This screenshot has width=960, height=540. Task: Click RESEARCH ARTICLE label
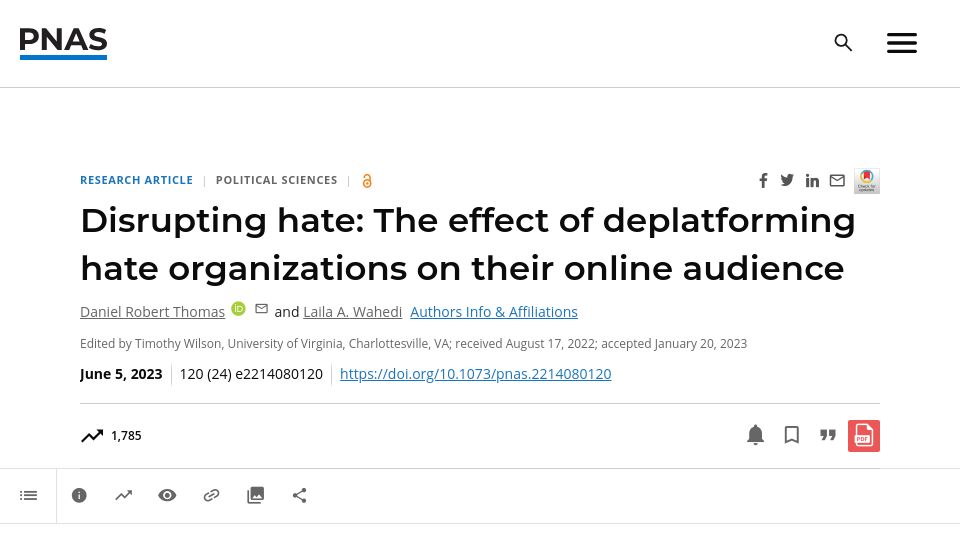coord(137,180)
